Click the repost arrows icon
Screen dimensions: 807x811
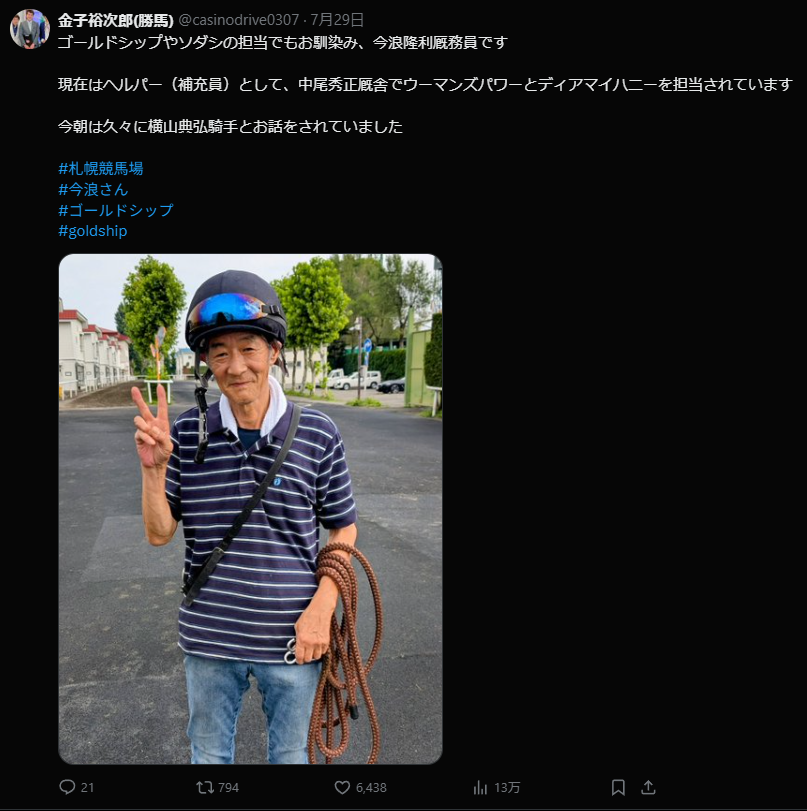click(x=205, y=787)
